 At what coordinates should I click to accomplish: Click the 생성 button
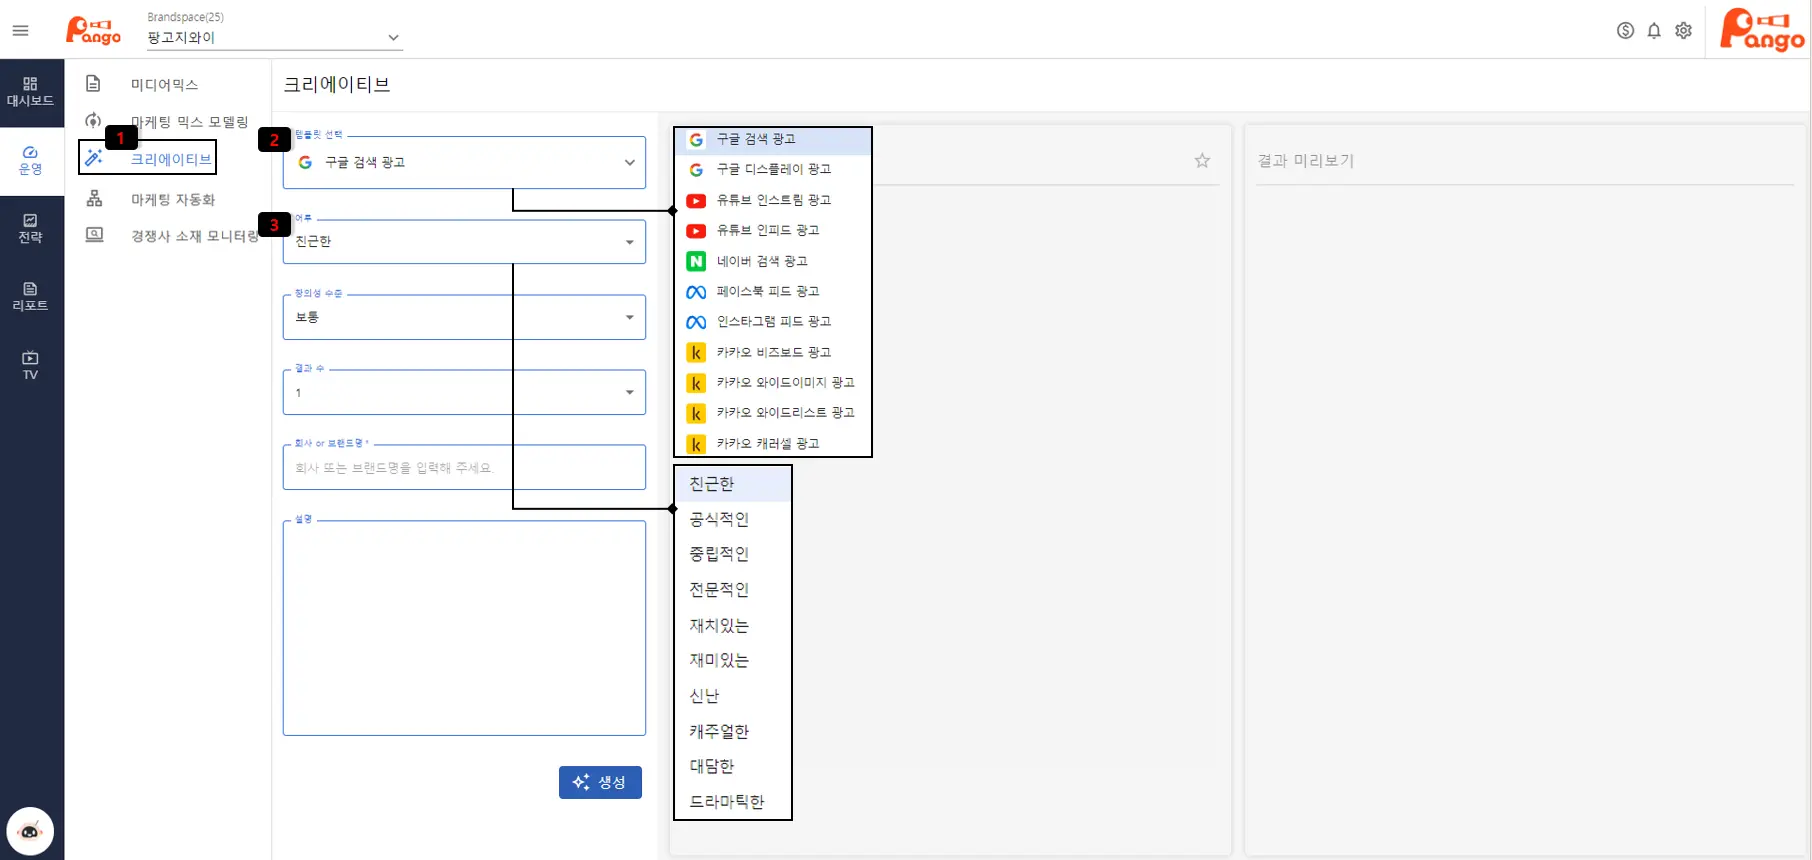(600, 782)
